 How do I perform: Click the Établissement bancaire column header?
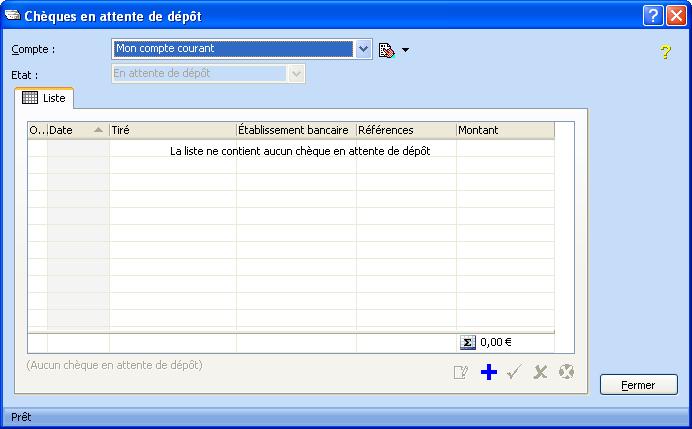pos(295,130)
